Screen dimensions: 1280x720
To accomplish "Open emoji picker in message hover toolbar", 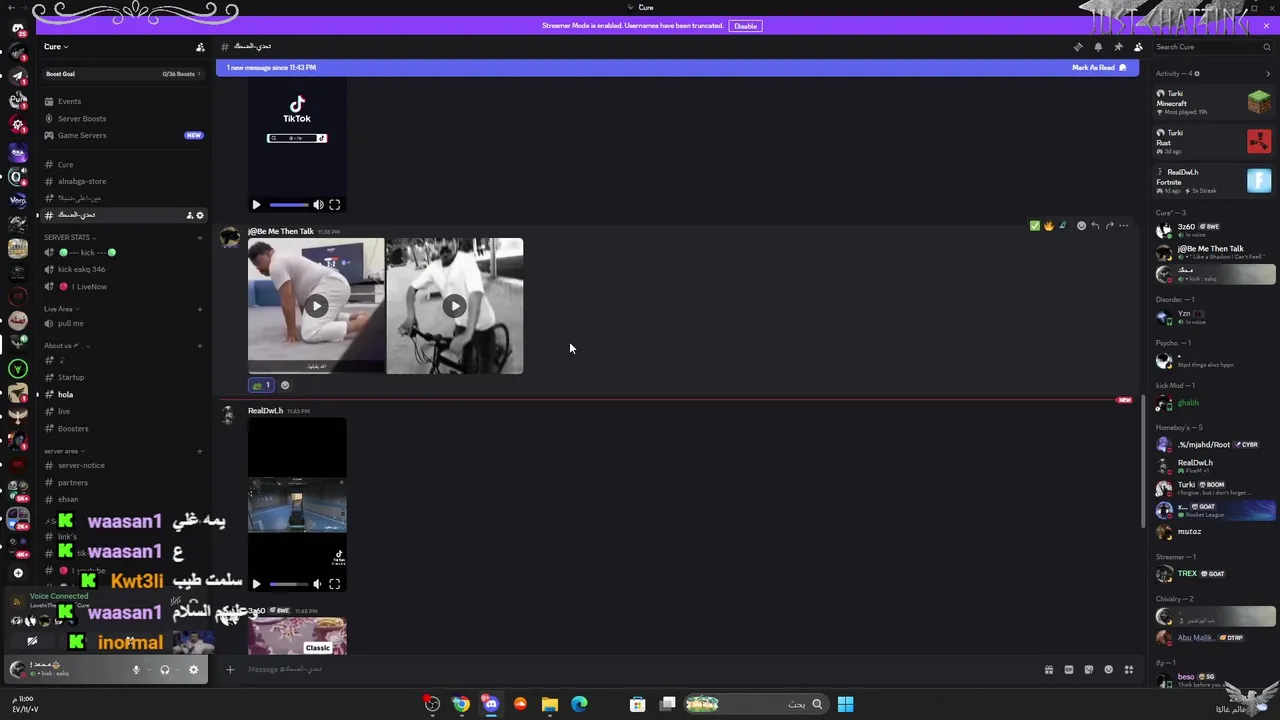I will coord(1081,226).
